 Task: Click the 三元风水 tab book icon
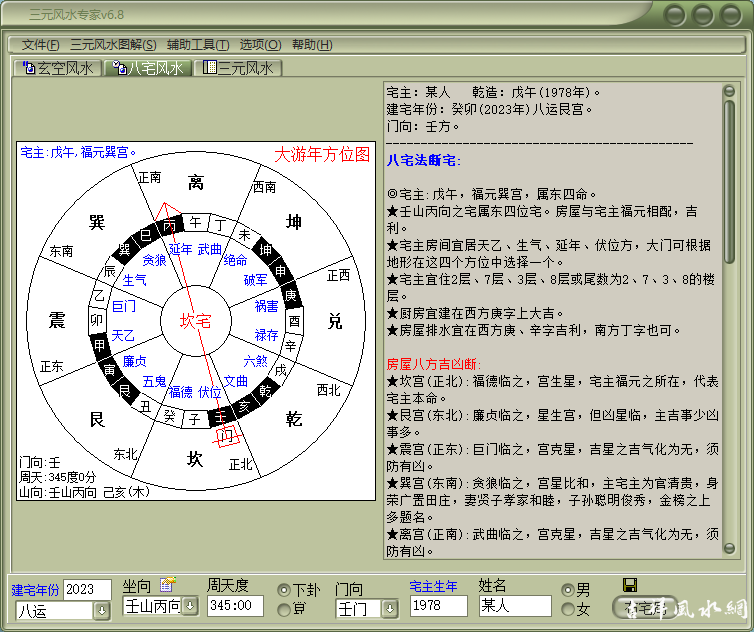(209, 68)
